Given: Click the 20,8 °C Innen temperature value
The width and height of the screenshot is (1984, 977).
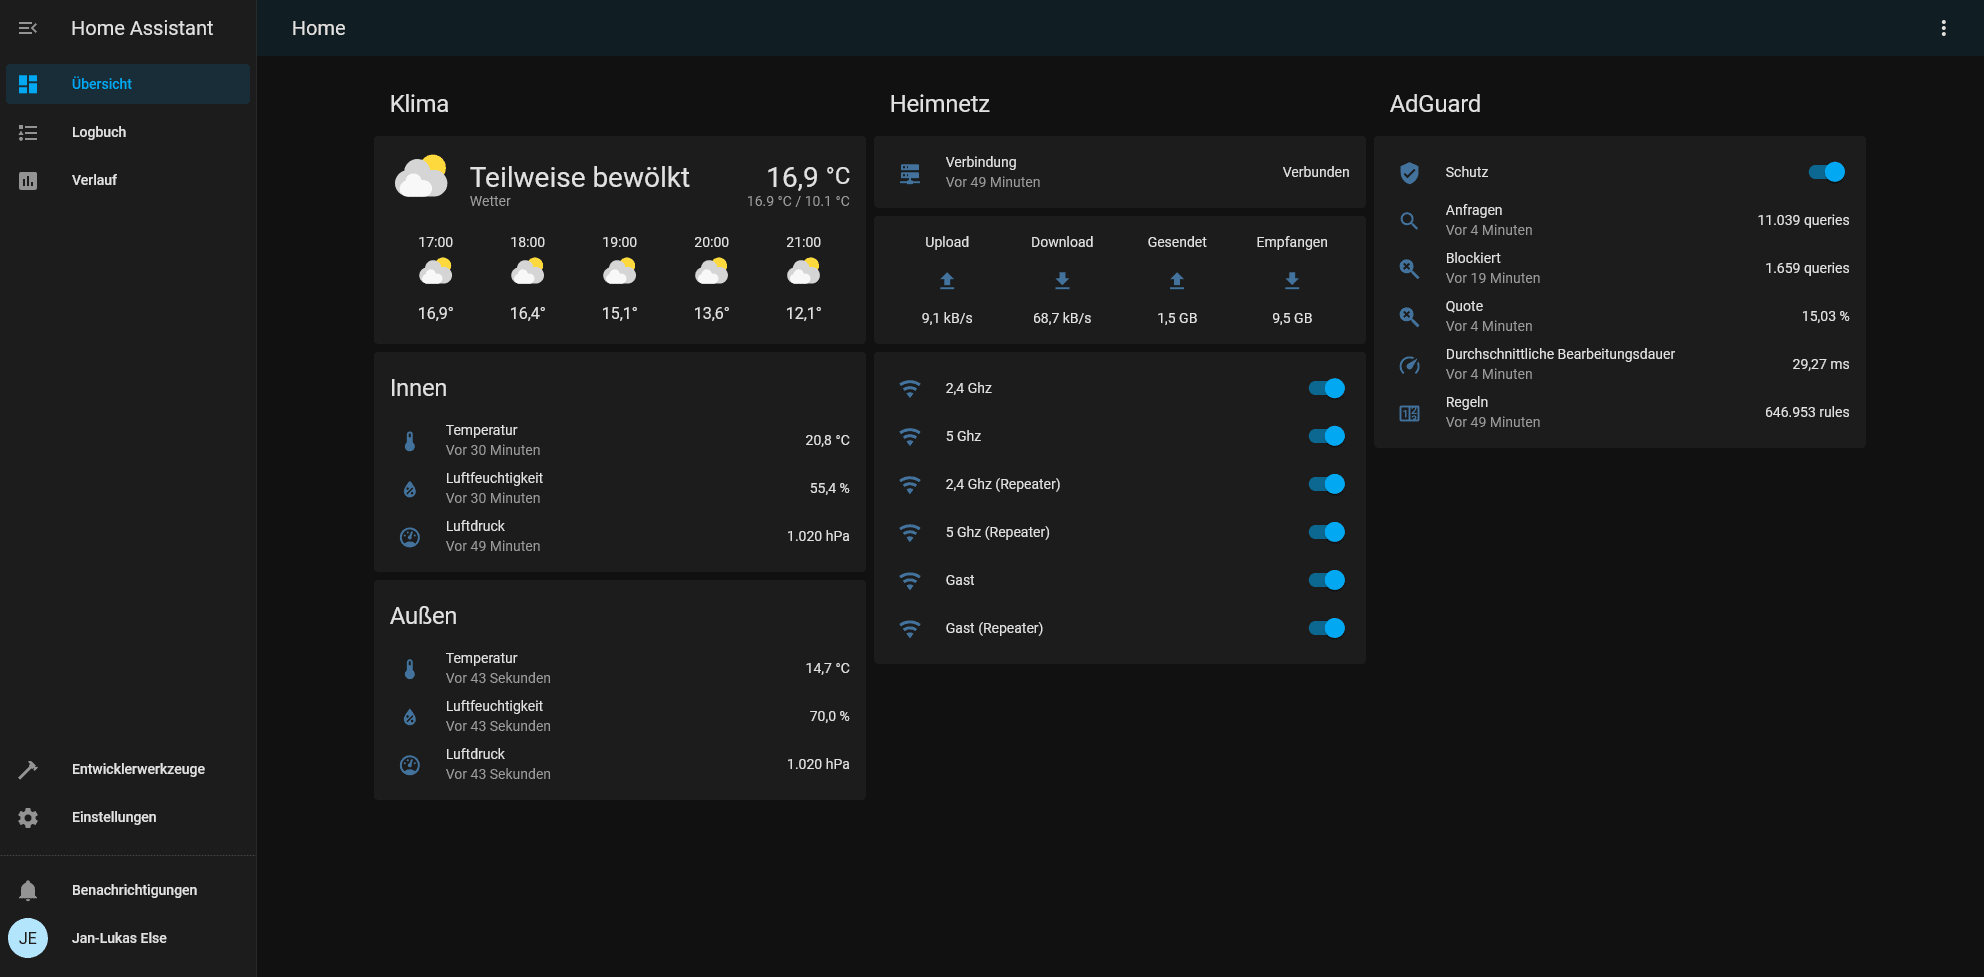Looking at the screenshot, I should click(x=827, y=440).
